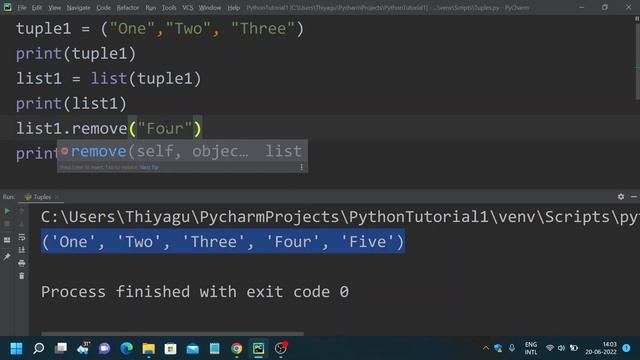Click the down arrow icon in Run console toolbar
This screenshot has width=640, height=360.
(22, 224)
